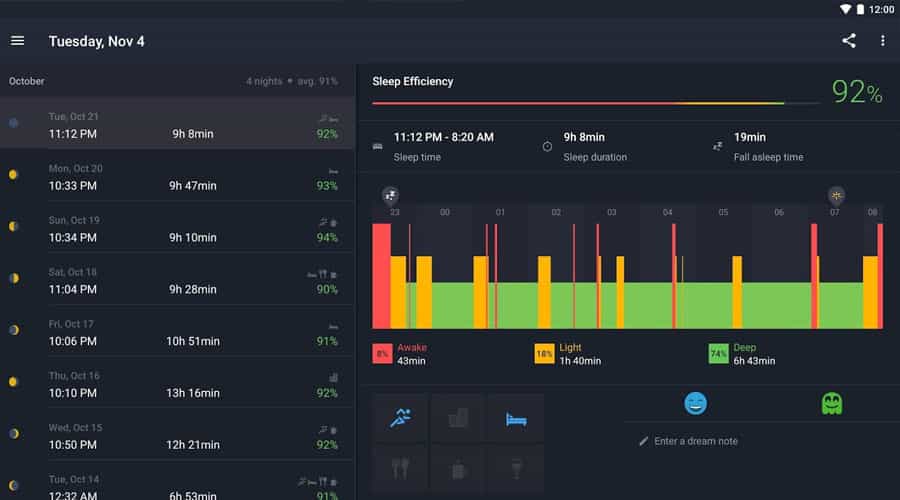Toggle the not-my-bed tag
This screenshot has width=900, height=500.
point(515,418)
